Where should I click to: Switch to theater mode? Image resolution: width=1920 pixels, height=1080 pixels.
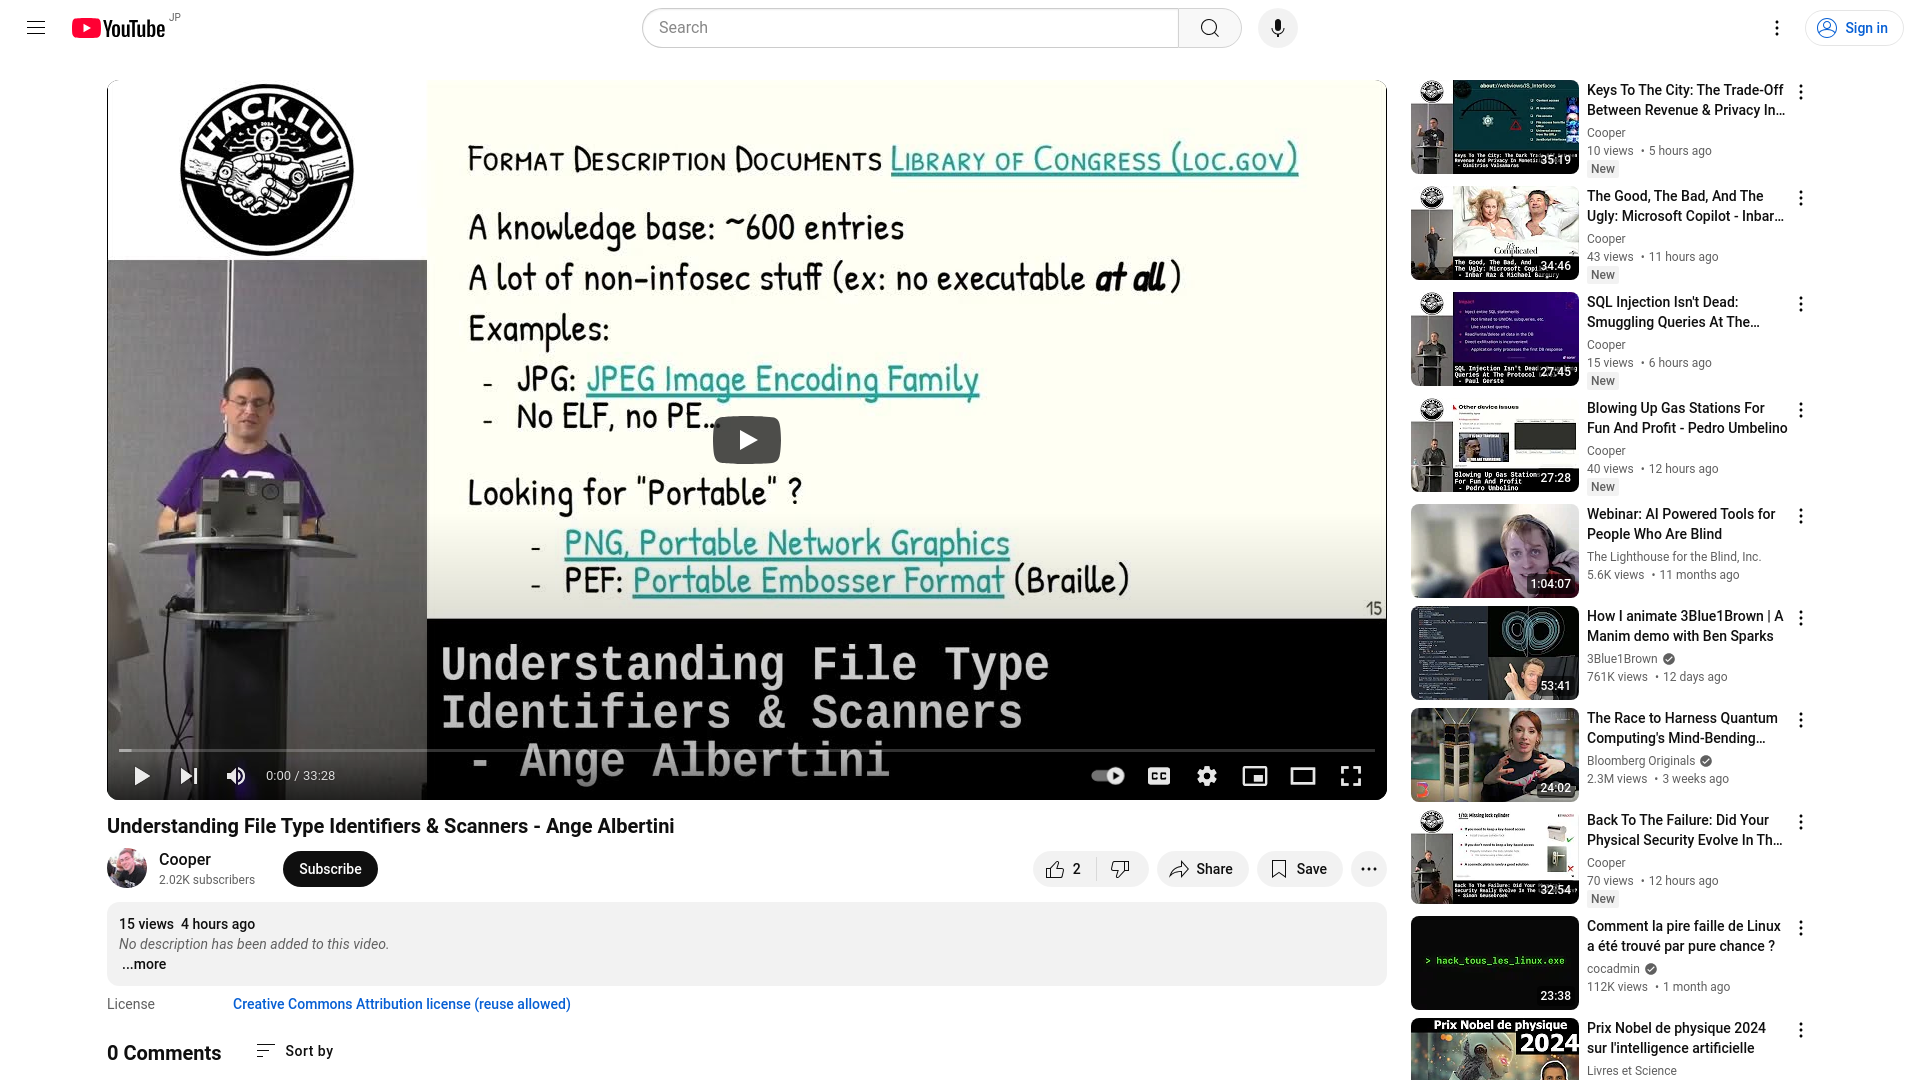[x=1303, y=776]
